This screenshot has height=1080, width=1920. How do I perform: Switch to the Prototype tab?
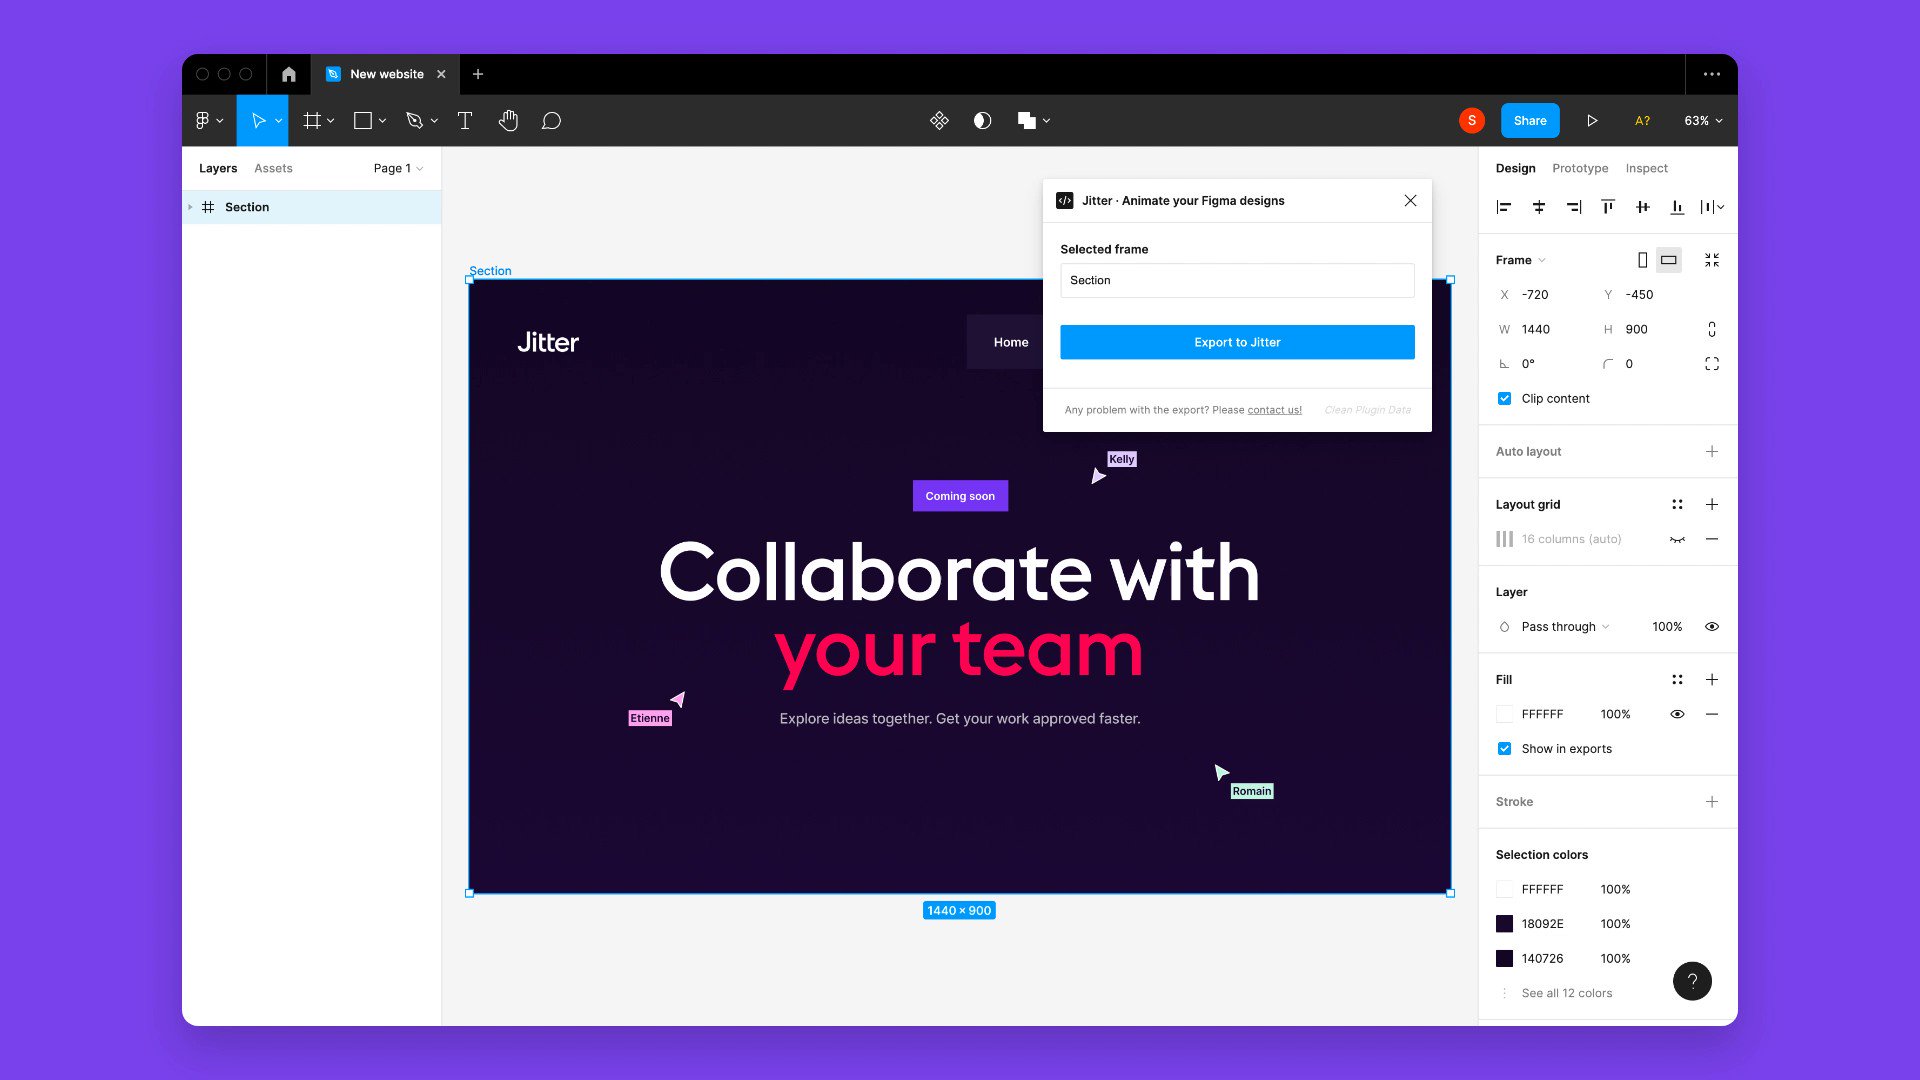pyautogui.click(x=1580, y=168)
